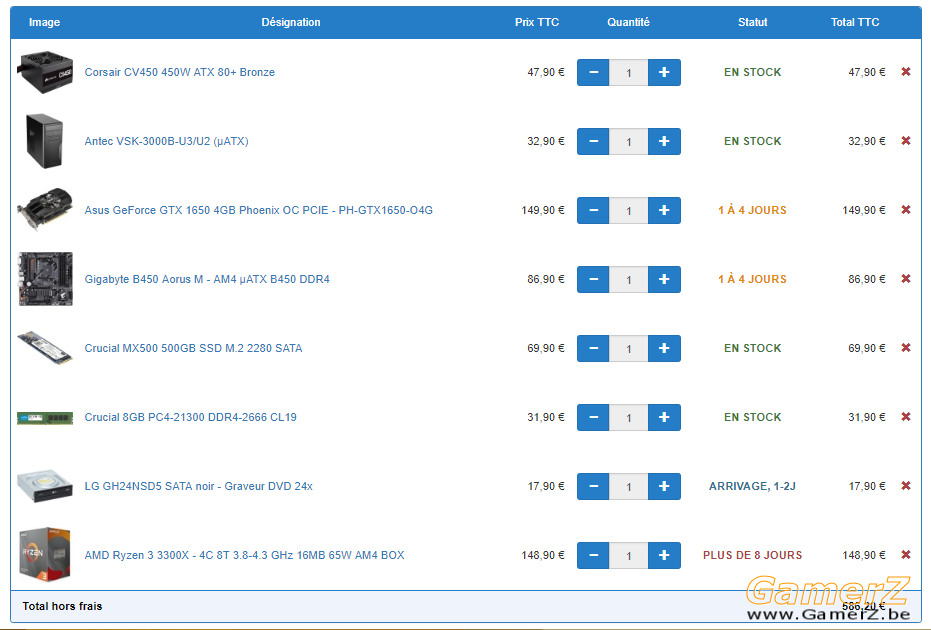Click the Asus GTX 1650 graphics card image
This screenshot has width=931, height=630.
coord(45,209)
